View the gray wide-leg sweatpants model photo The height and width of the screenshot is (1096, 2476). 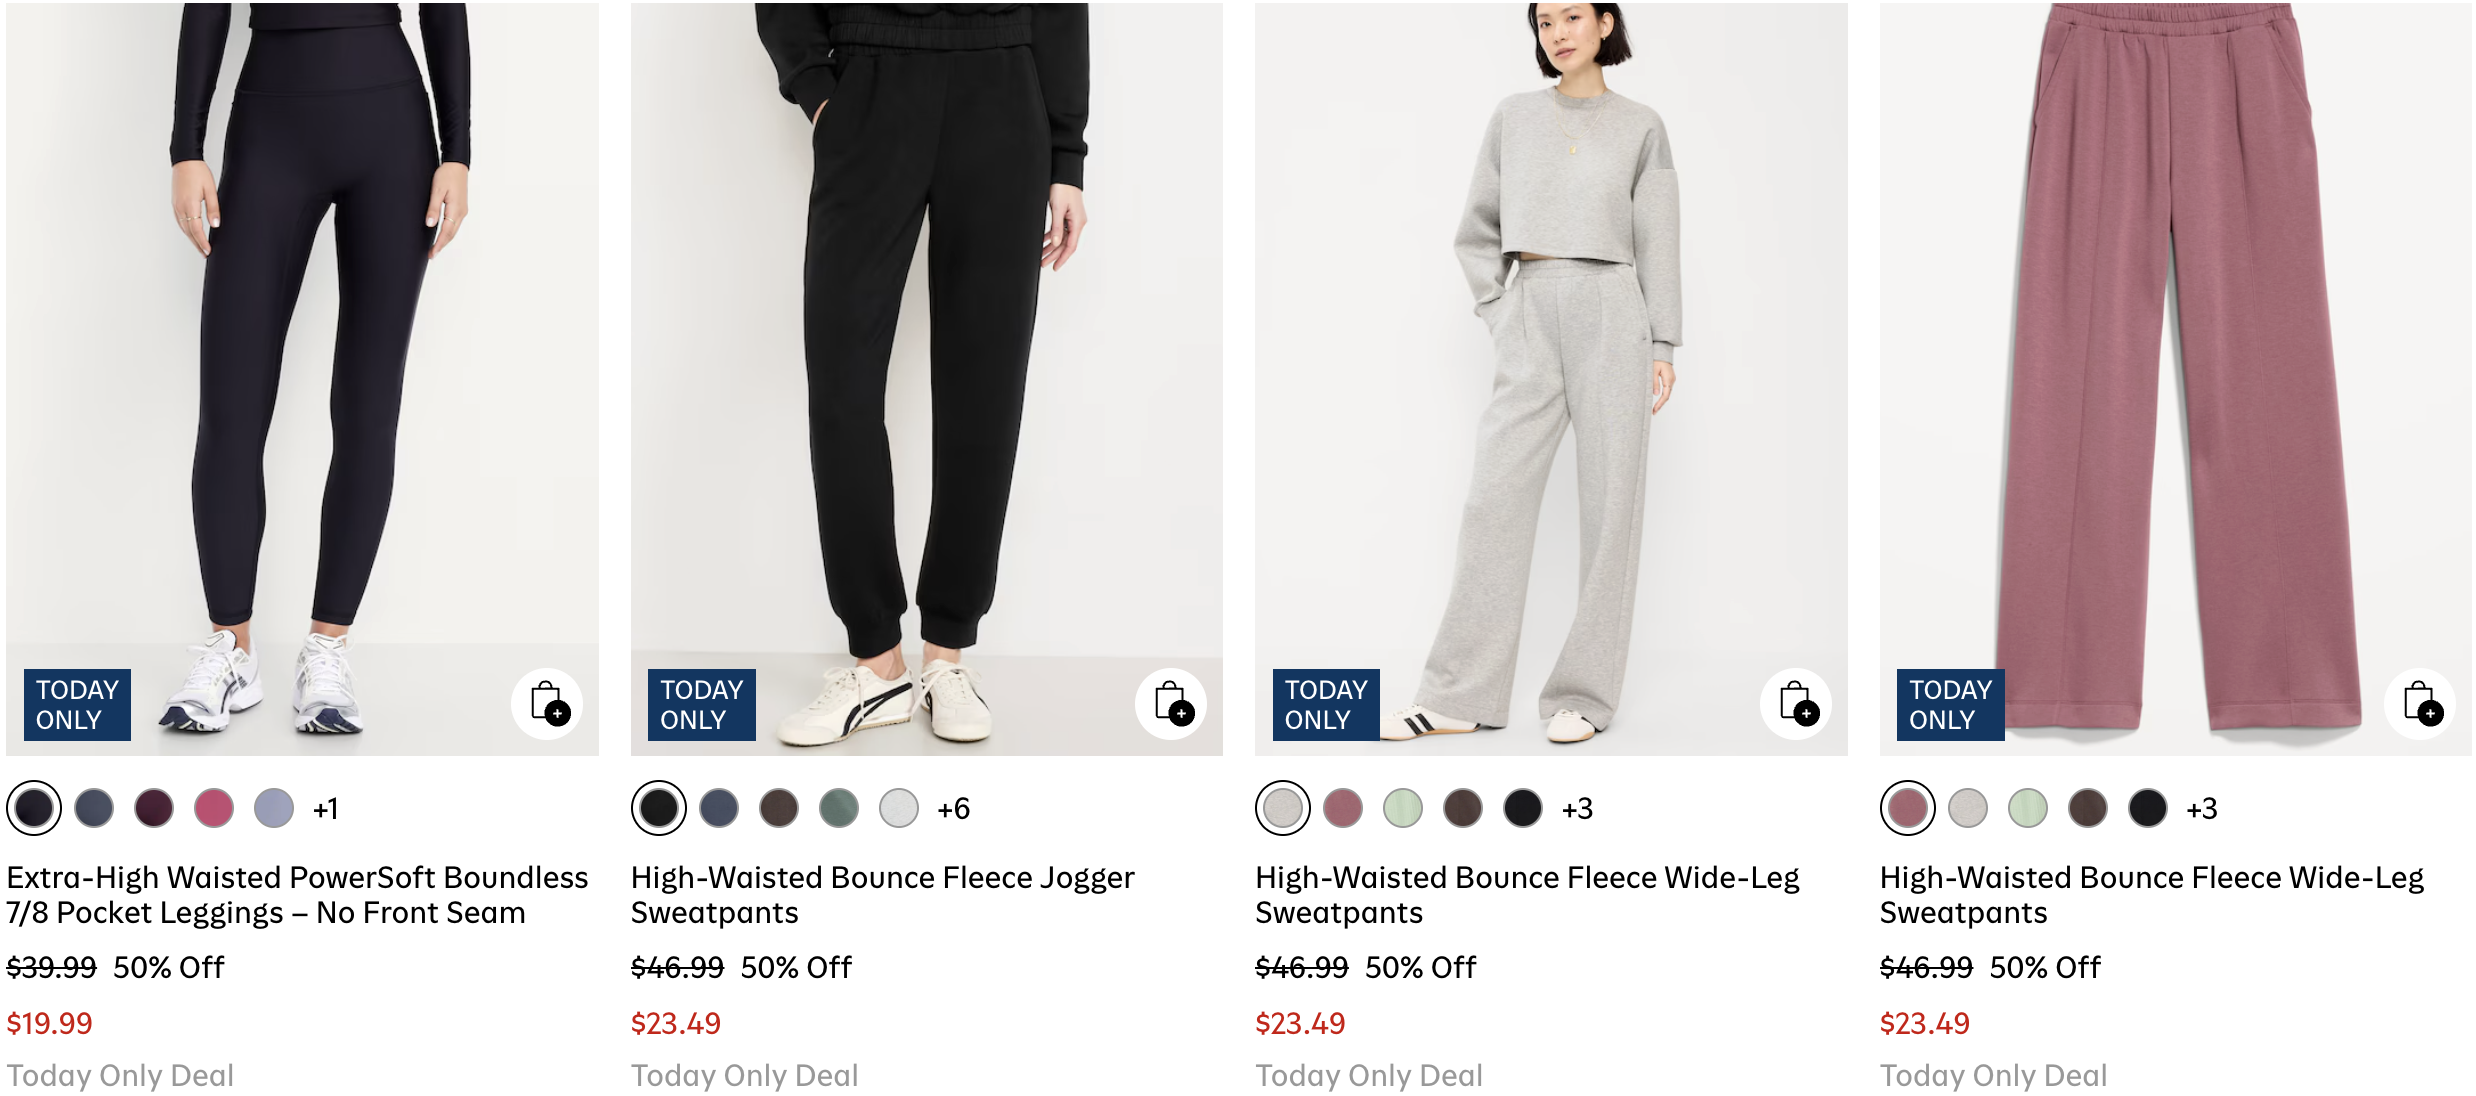[1550, 350]
